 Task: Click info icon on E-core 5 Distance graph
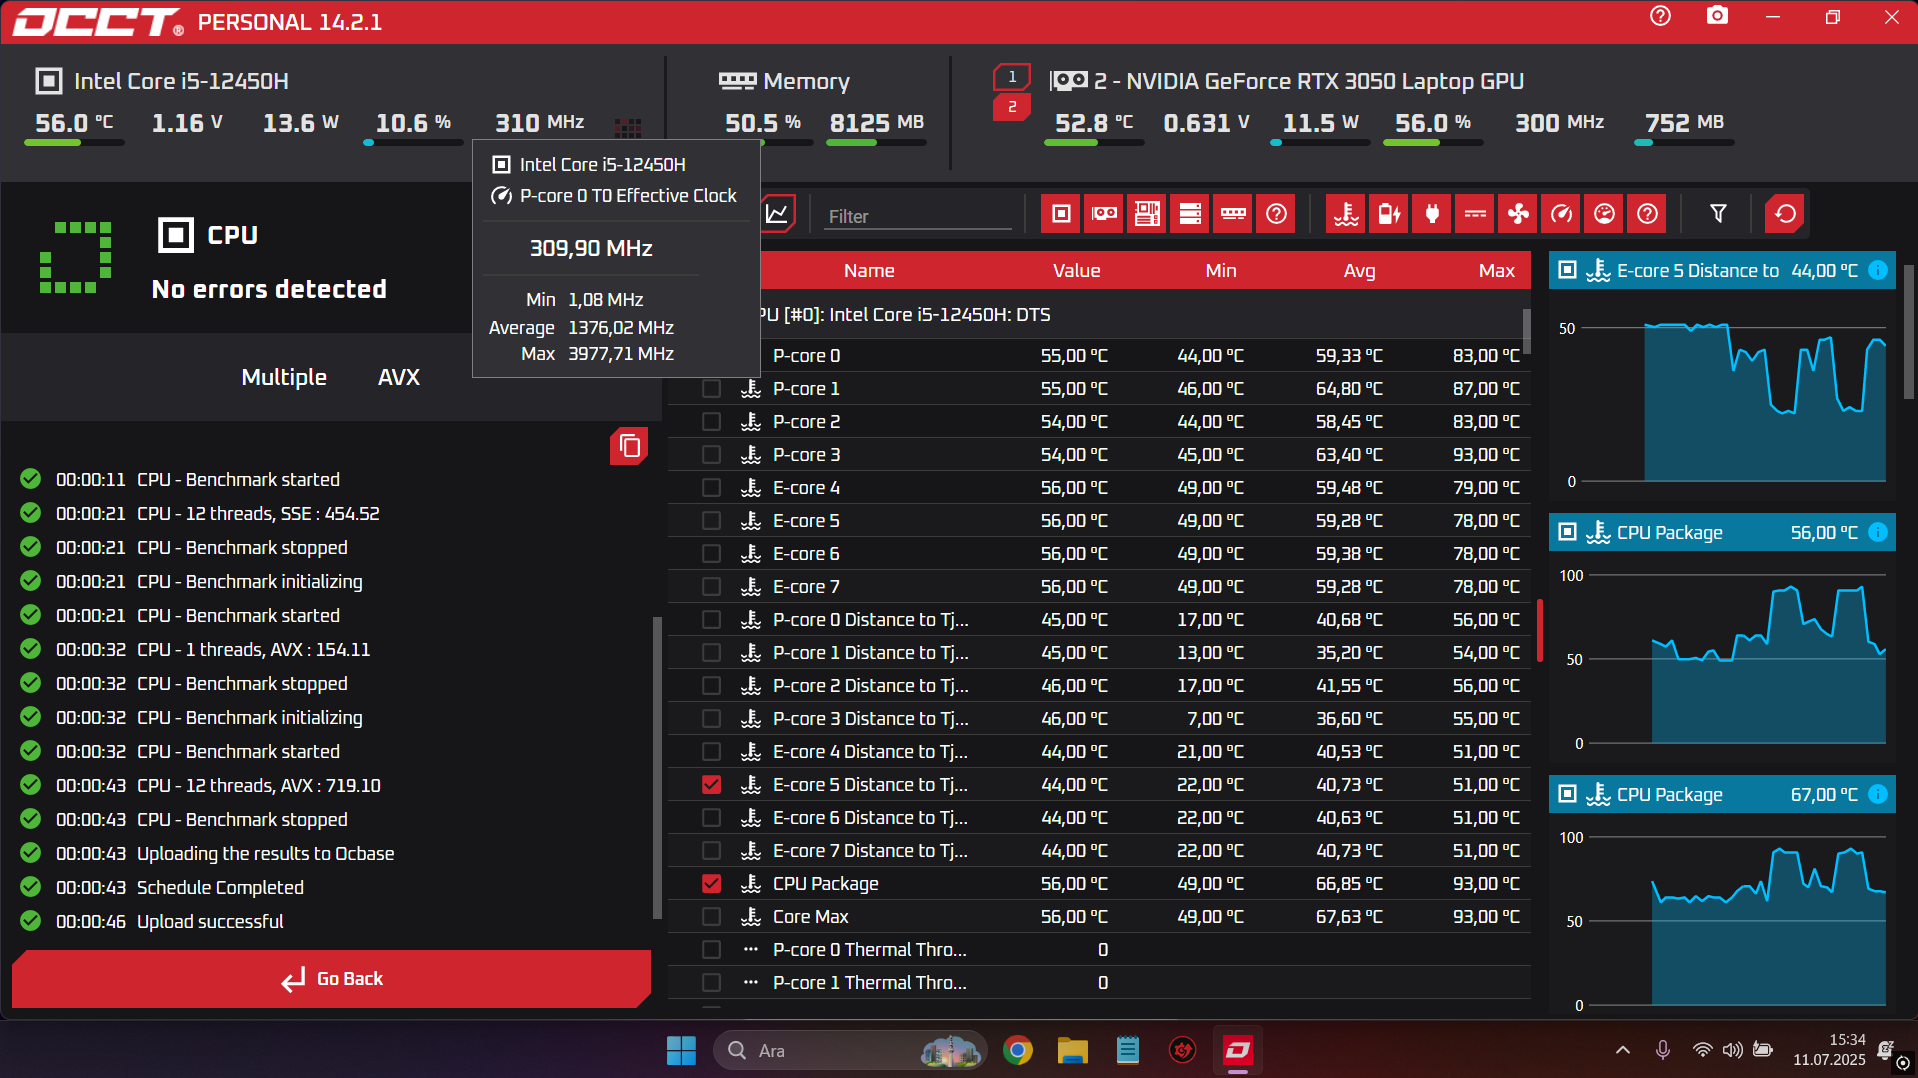coord(1878,270)
